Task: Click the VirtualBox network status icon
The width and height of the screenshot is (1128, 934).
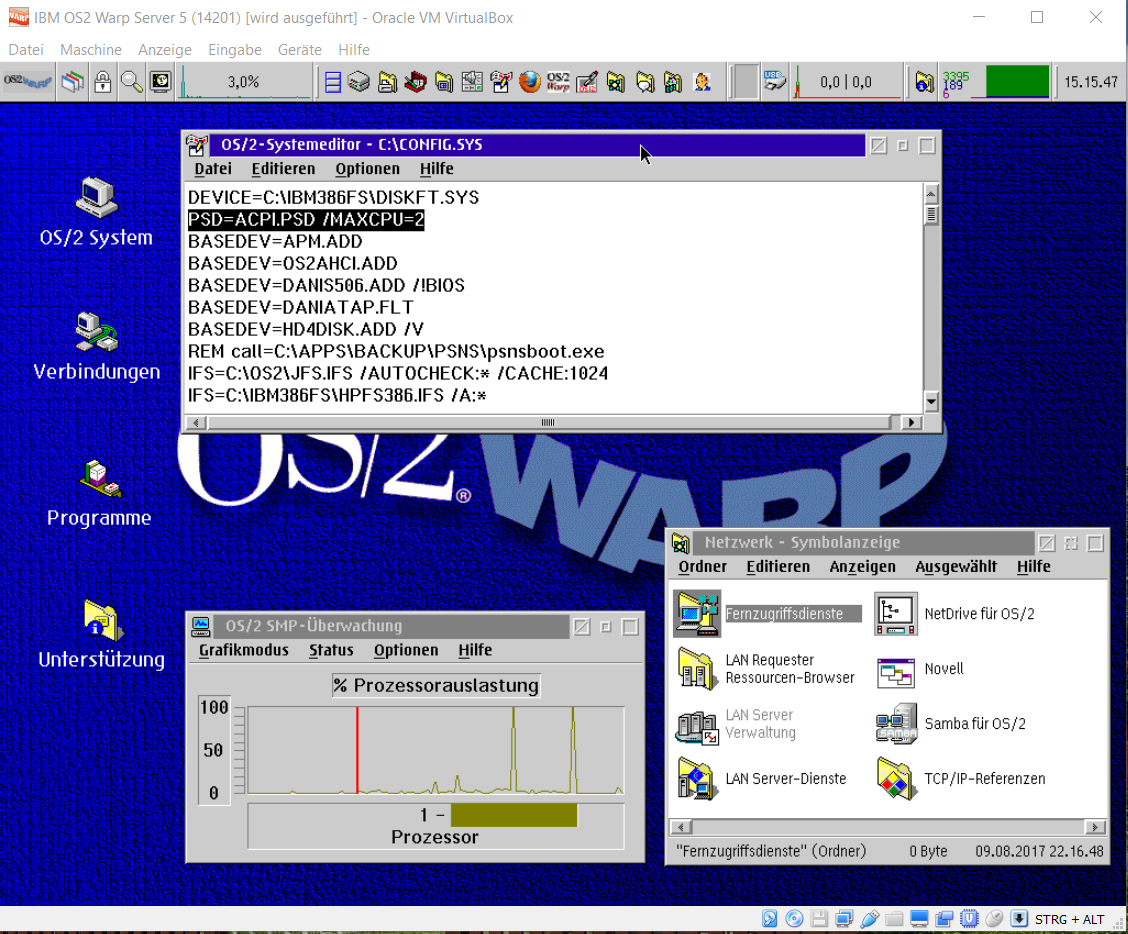Action: (844, 919)
